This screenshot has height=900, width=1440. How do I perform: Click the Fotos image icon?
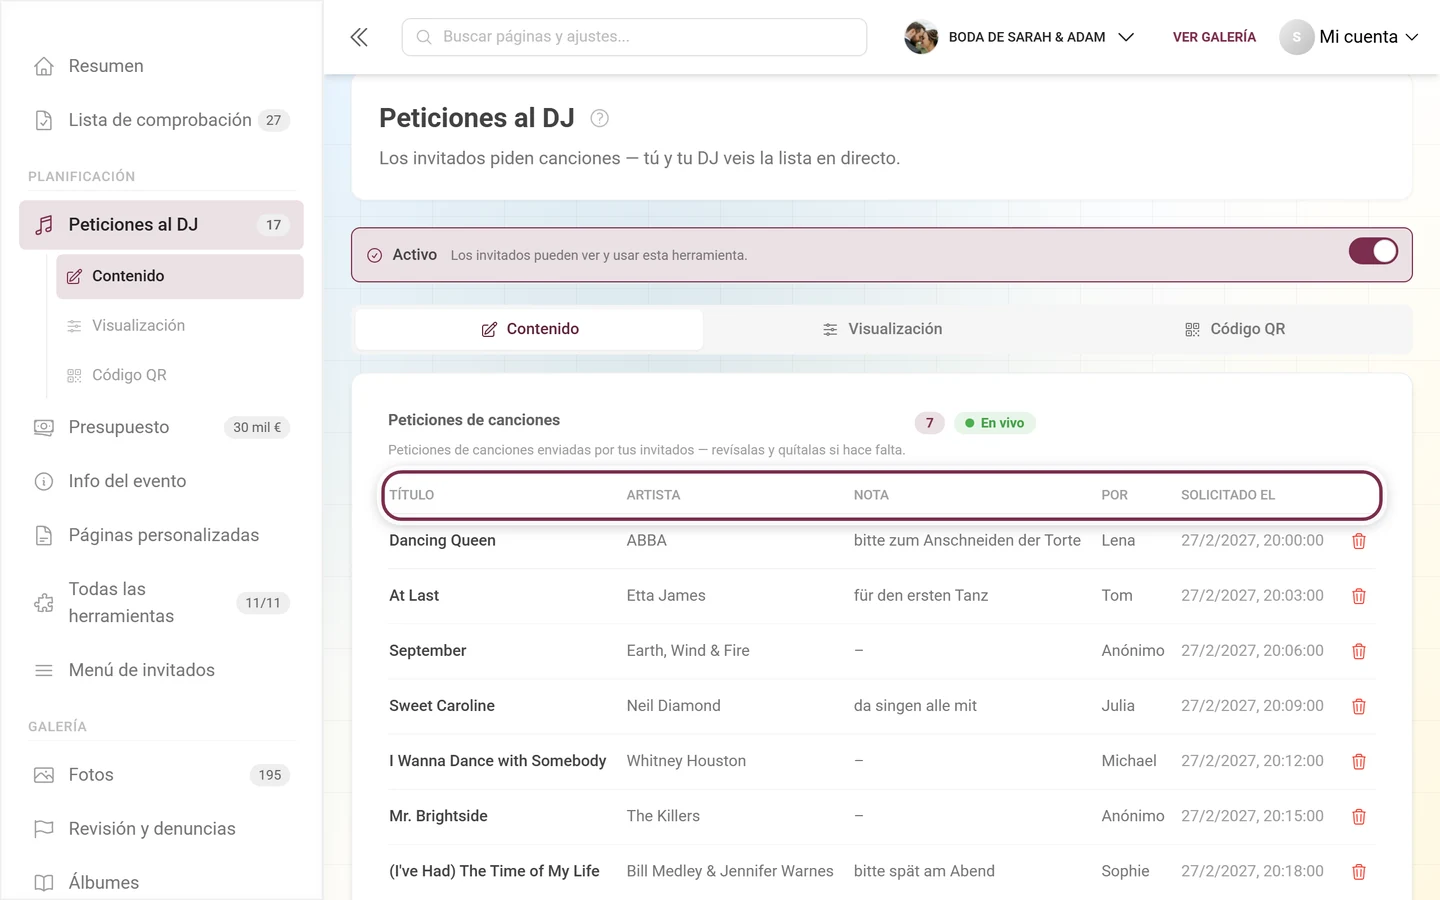click(44, 775)
